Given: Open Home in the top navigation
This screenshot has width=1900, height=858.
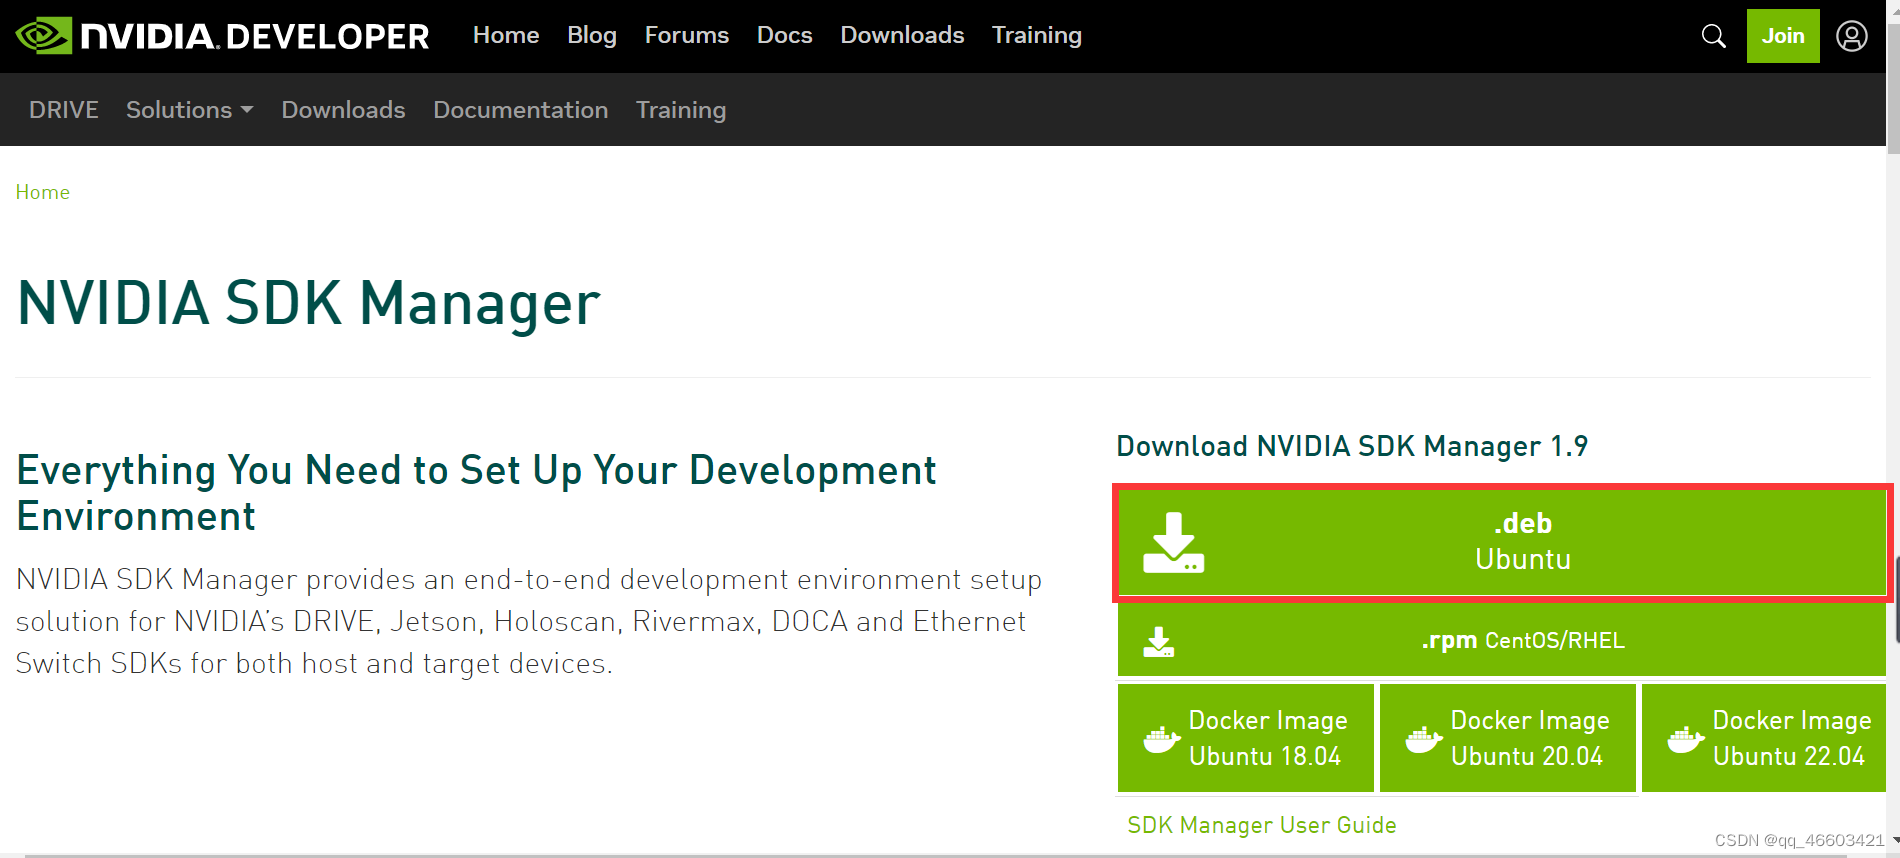Looking at the screenshot, I should click(x=506, y=35).
